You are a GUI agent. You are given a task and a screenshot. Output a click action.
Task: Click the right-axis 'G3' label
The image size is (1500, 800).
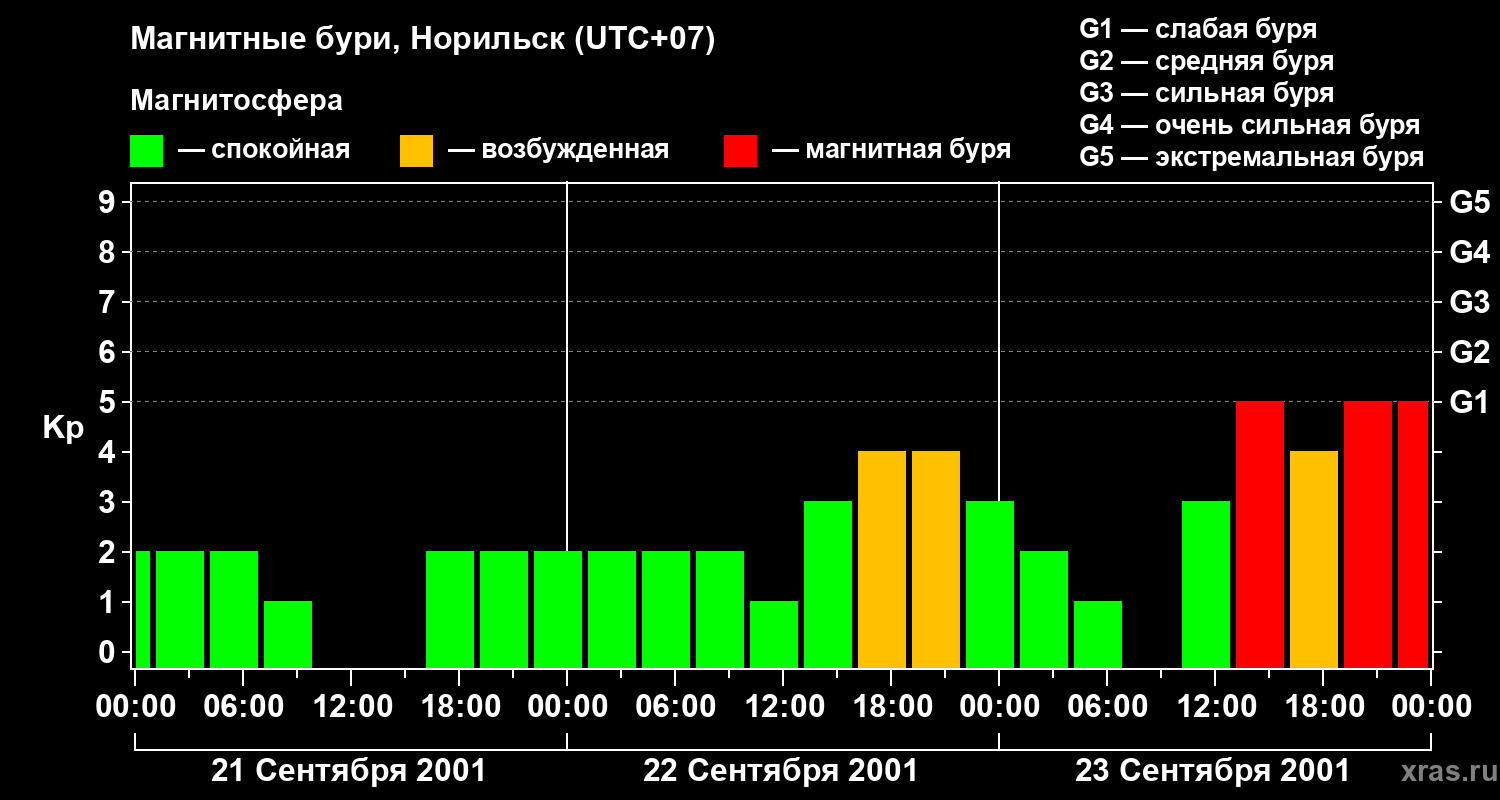coord(1469,302)
